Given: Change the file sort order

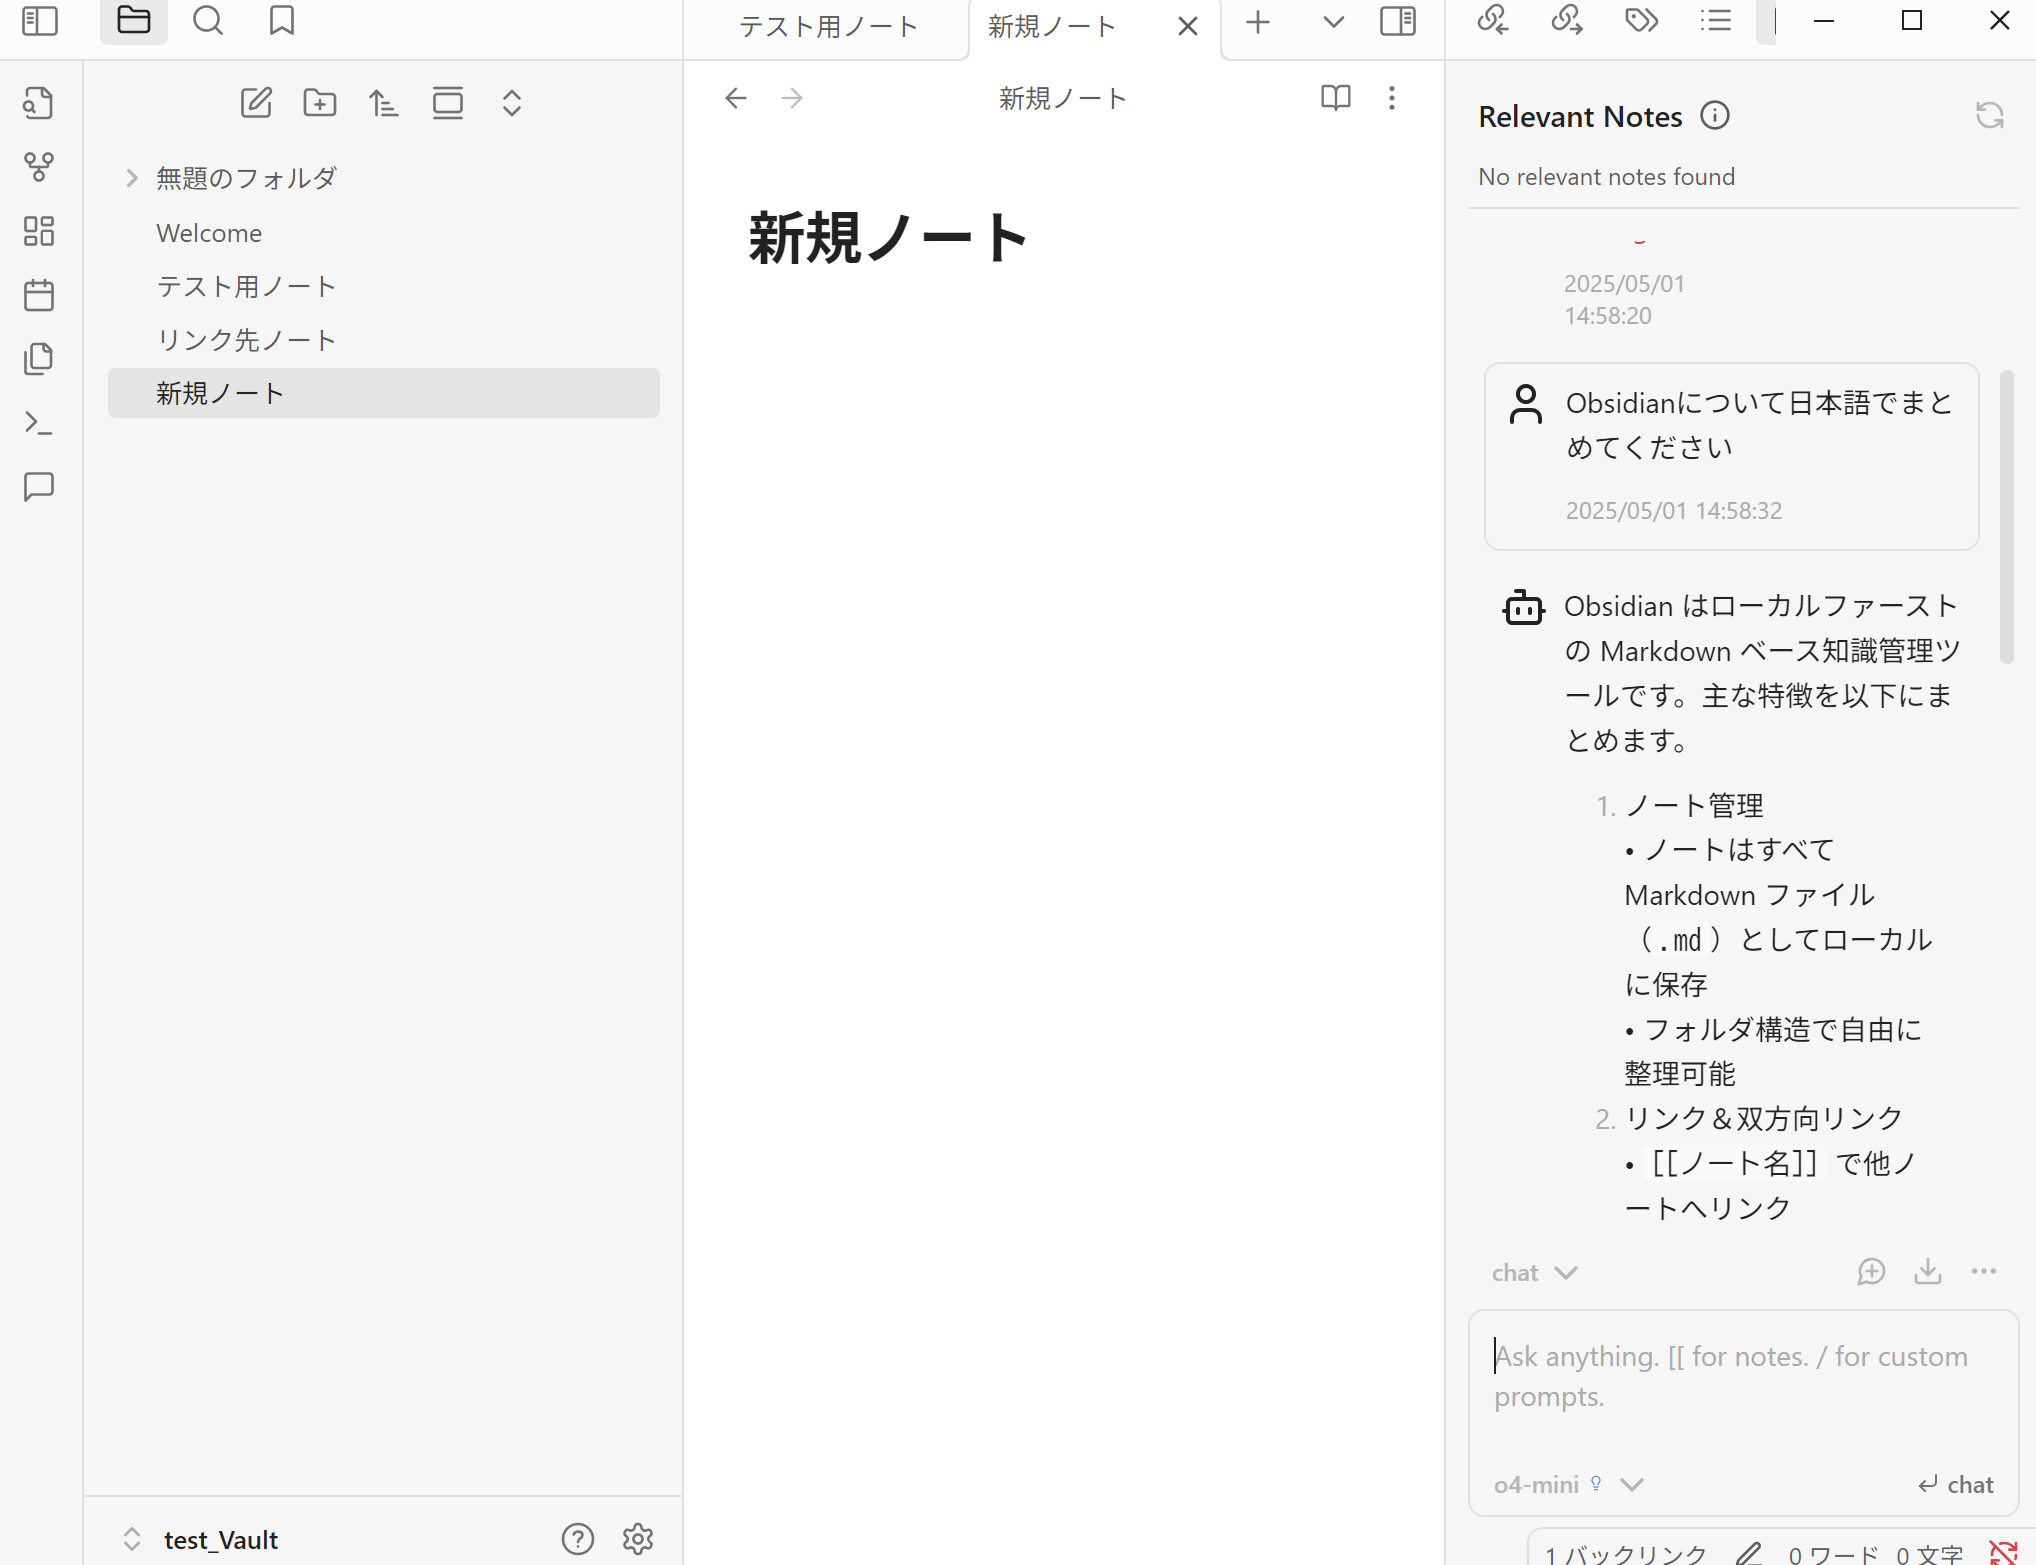Looking at the screenshot, I should click(384, 103).
